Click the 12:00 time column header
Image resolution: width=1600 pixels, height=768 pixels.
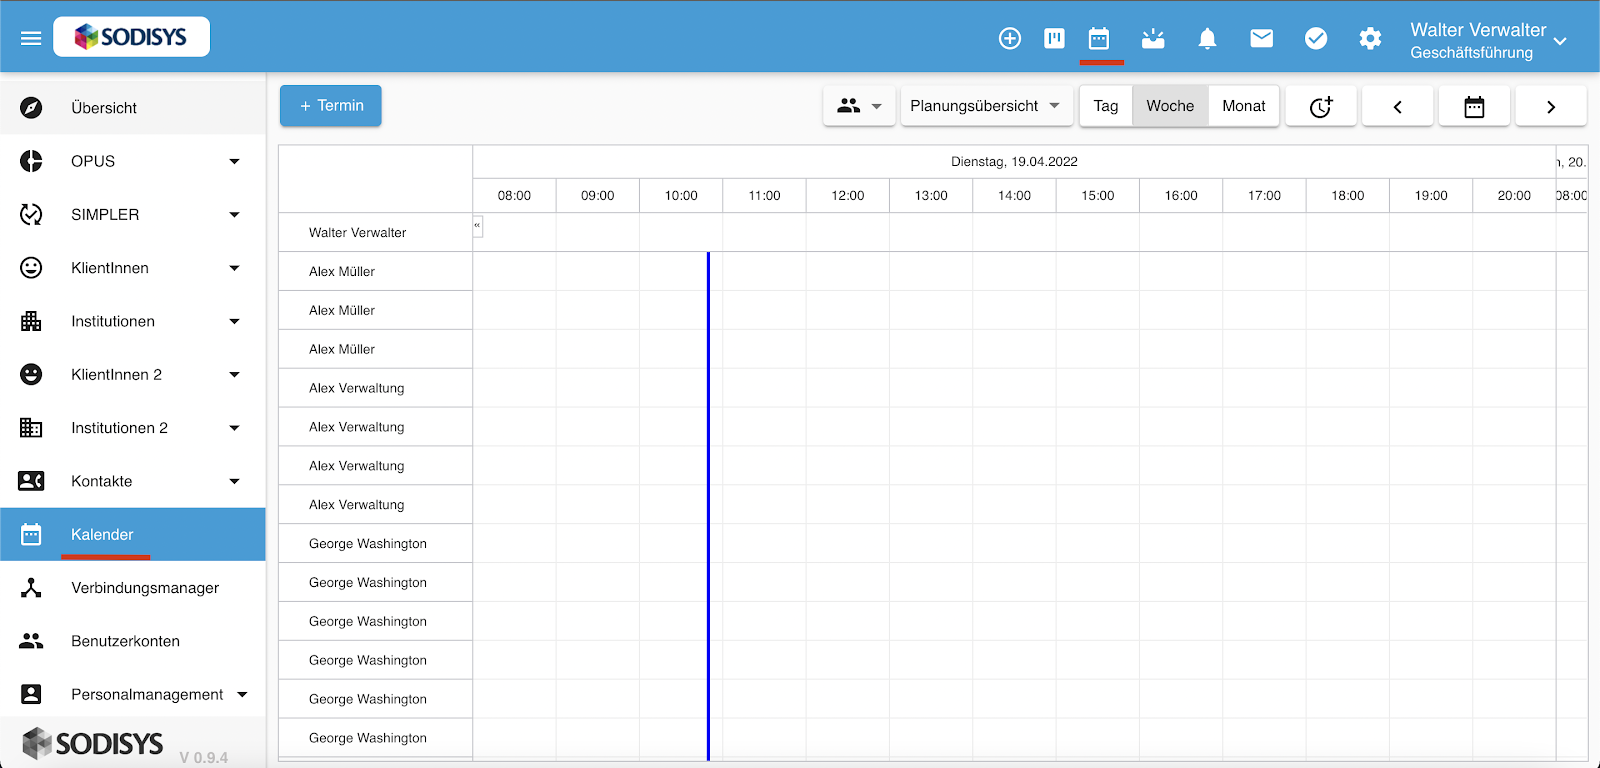point(848,195)
